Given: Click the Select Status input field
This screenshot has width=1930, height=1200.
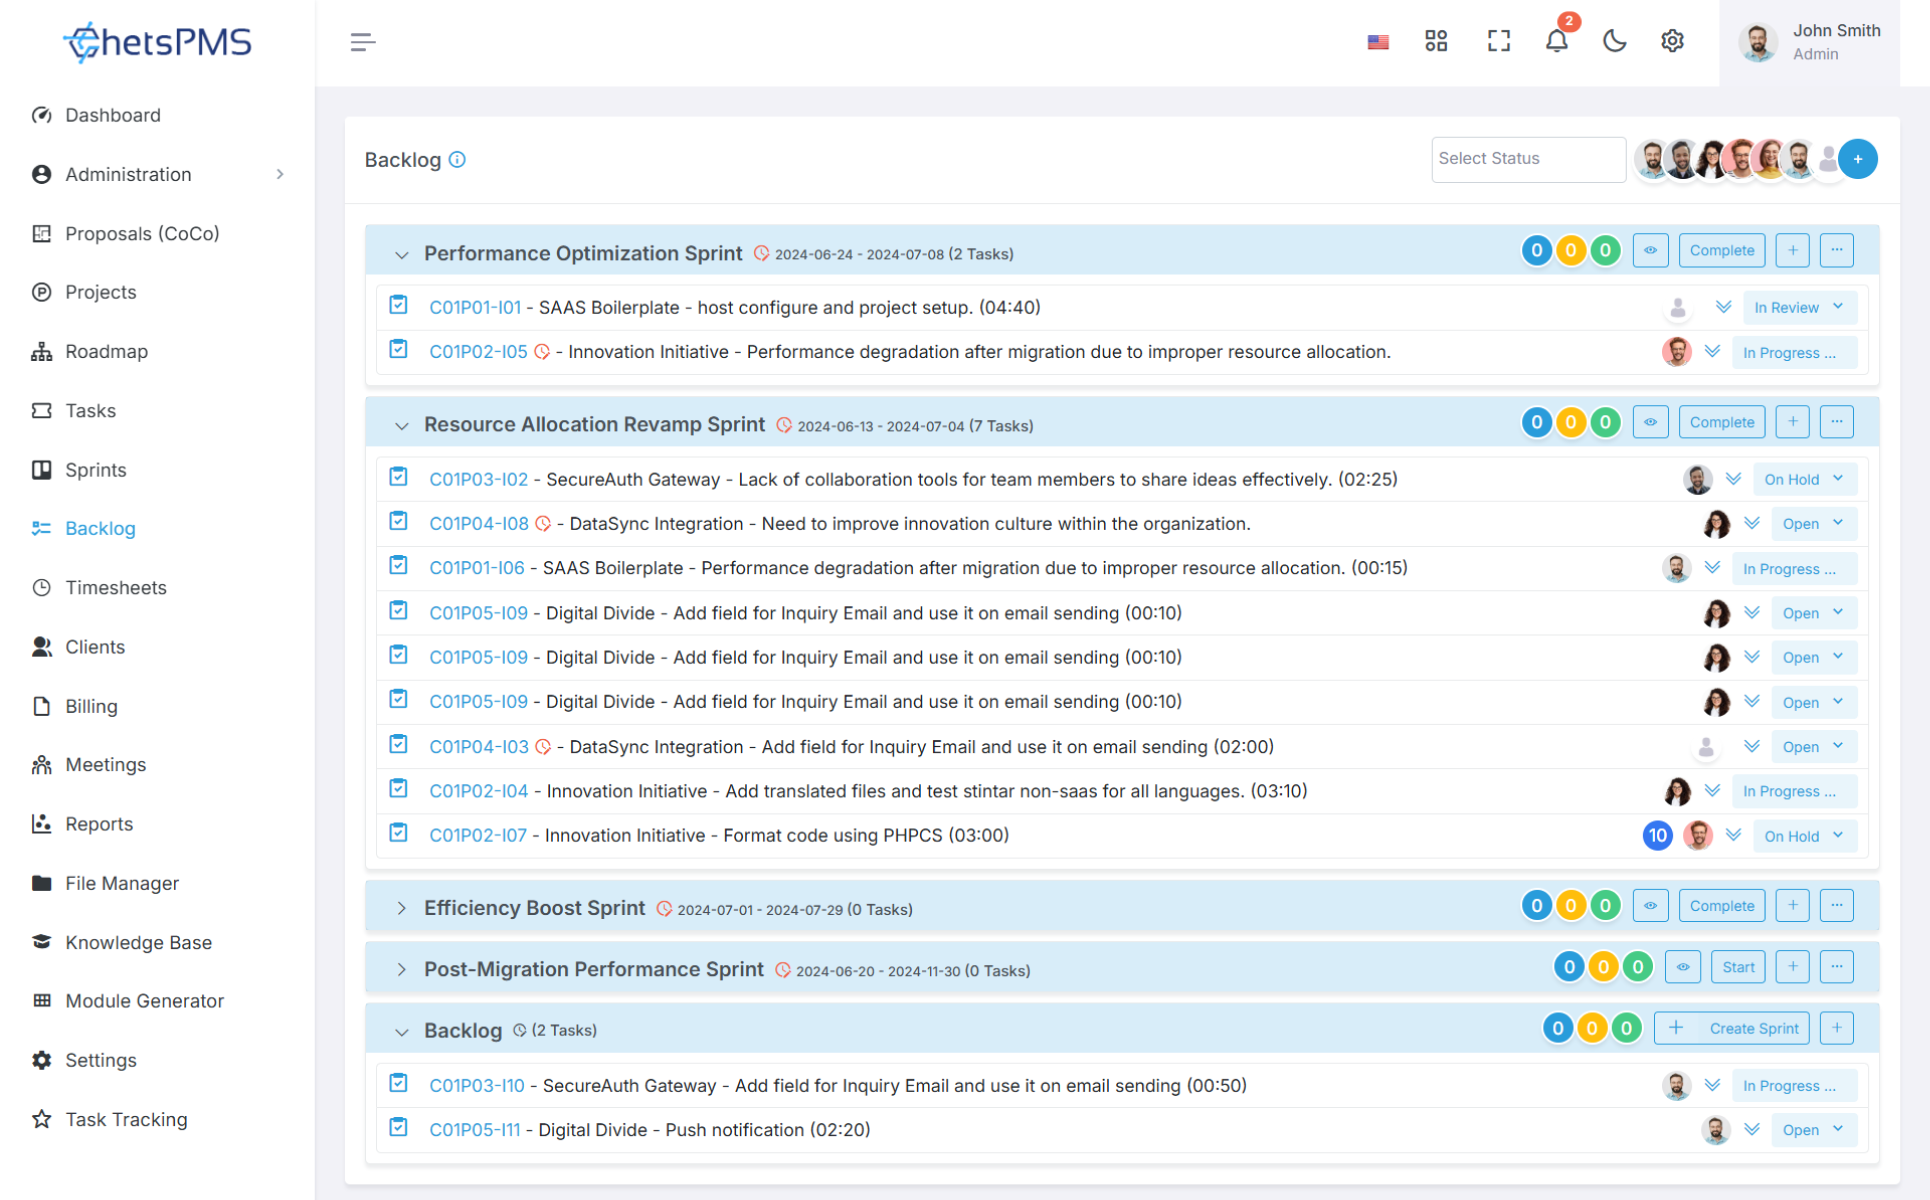Looking at the screenshot, I should tap(1527, 159).
